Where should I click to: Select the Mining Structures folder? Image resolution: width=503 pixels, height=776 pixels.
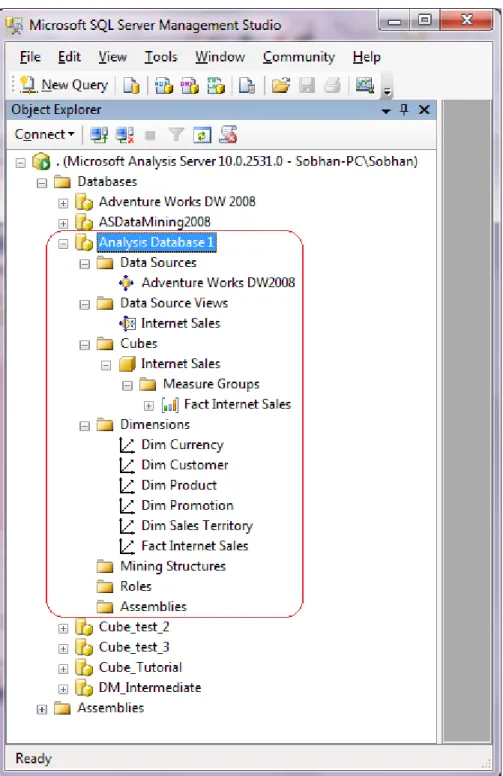pos(173,566)
